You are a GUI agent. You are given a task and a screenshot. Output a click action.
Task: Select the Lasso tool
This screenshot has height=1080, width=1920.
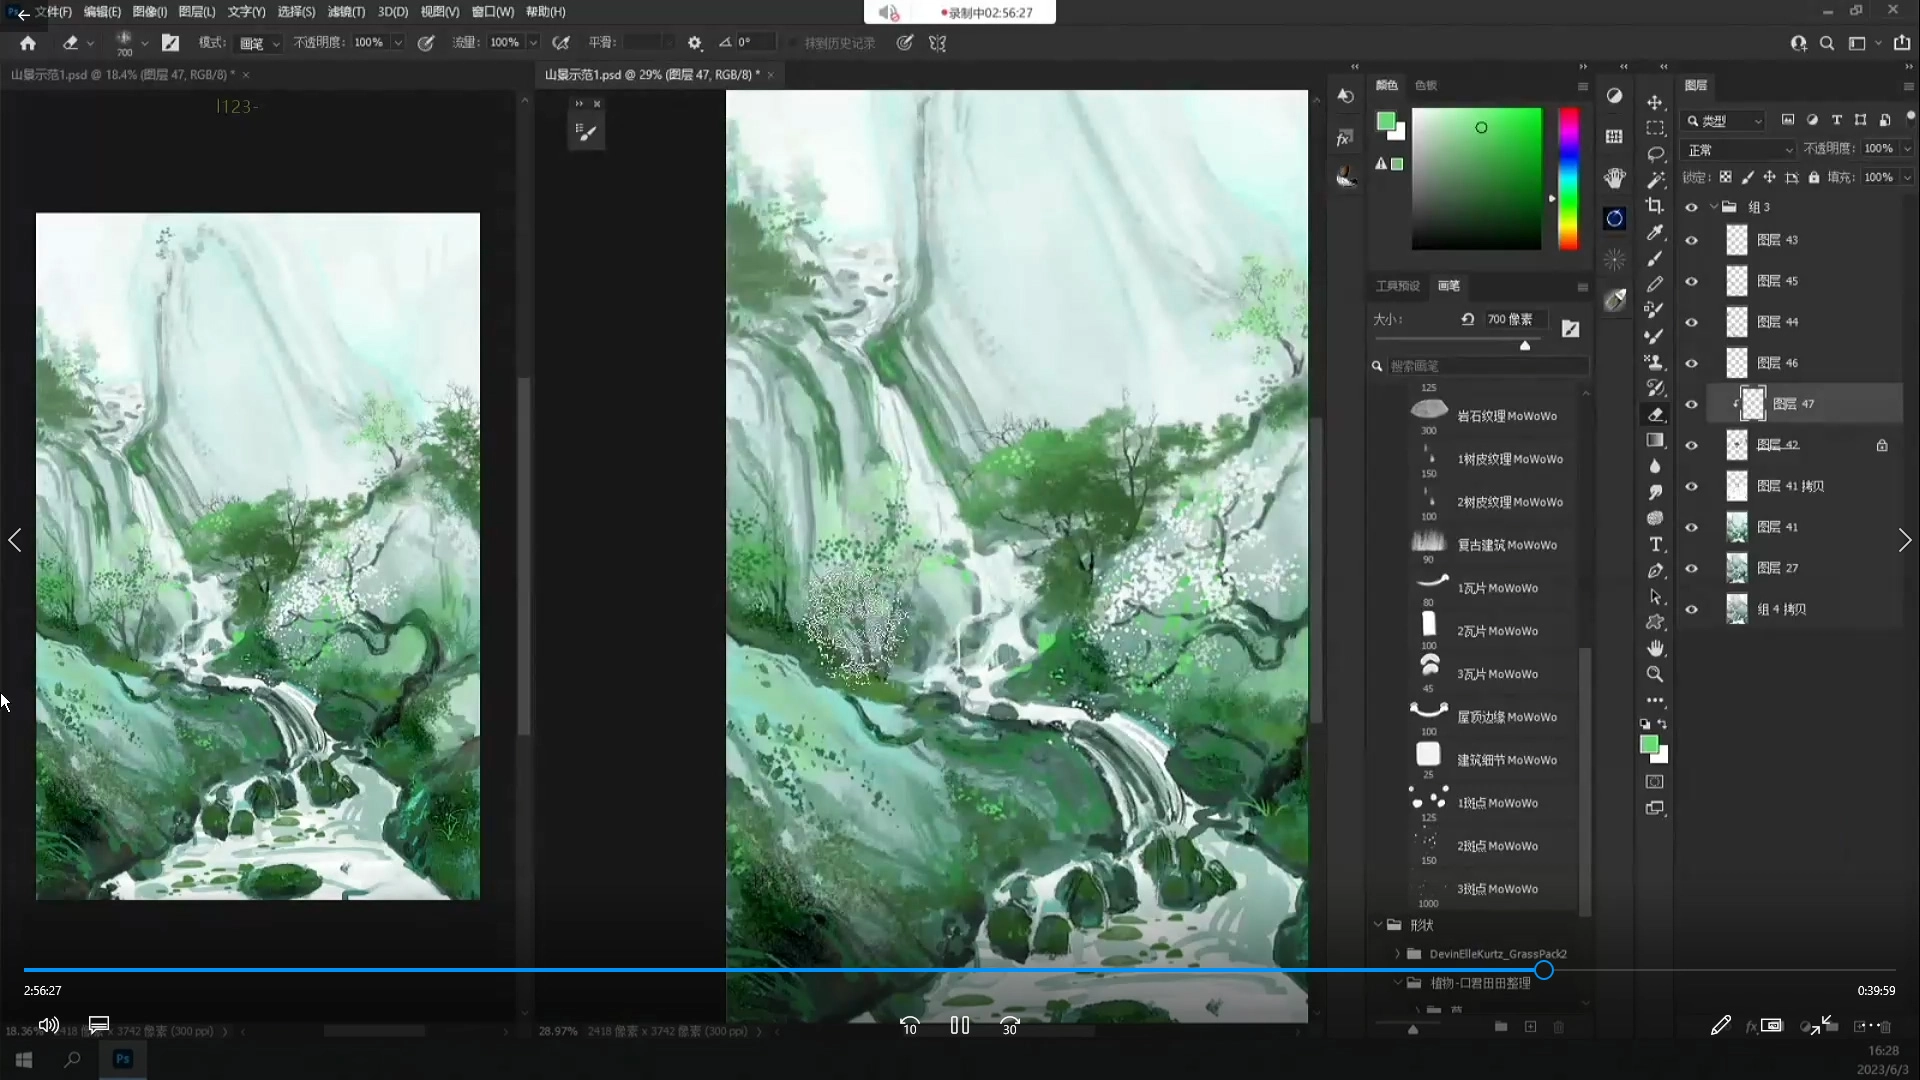click(1655, 154)
